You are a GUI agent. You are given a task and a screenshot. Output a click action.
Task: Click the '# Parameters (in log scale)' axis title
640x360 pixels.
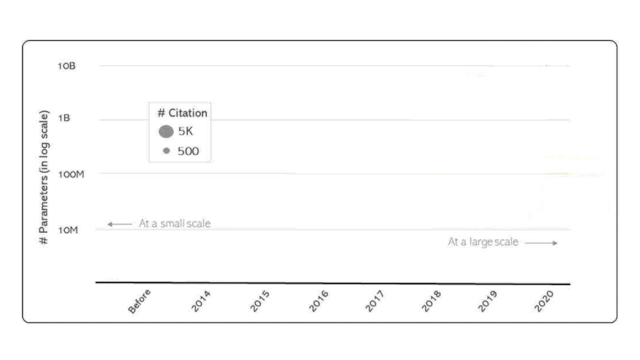click(44, 177)
